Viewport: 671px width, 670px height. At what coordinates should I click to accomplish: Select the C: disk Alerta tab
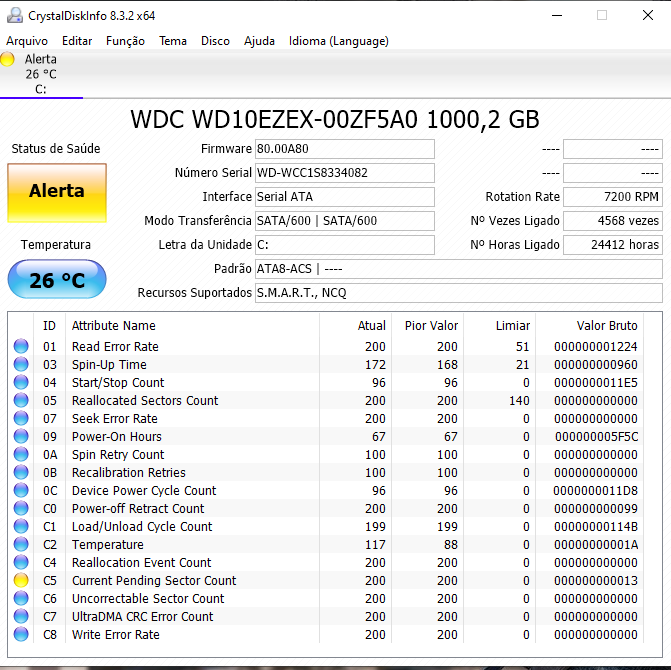click(x=41, y=74)
